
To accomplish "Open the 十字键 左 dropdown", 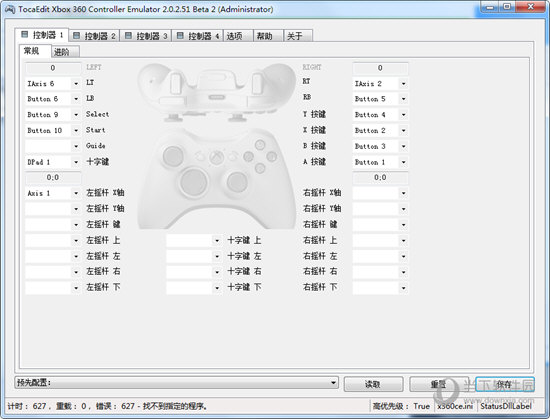I will point(194,256).
